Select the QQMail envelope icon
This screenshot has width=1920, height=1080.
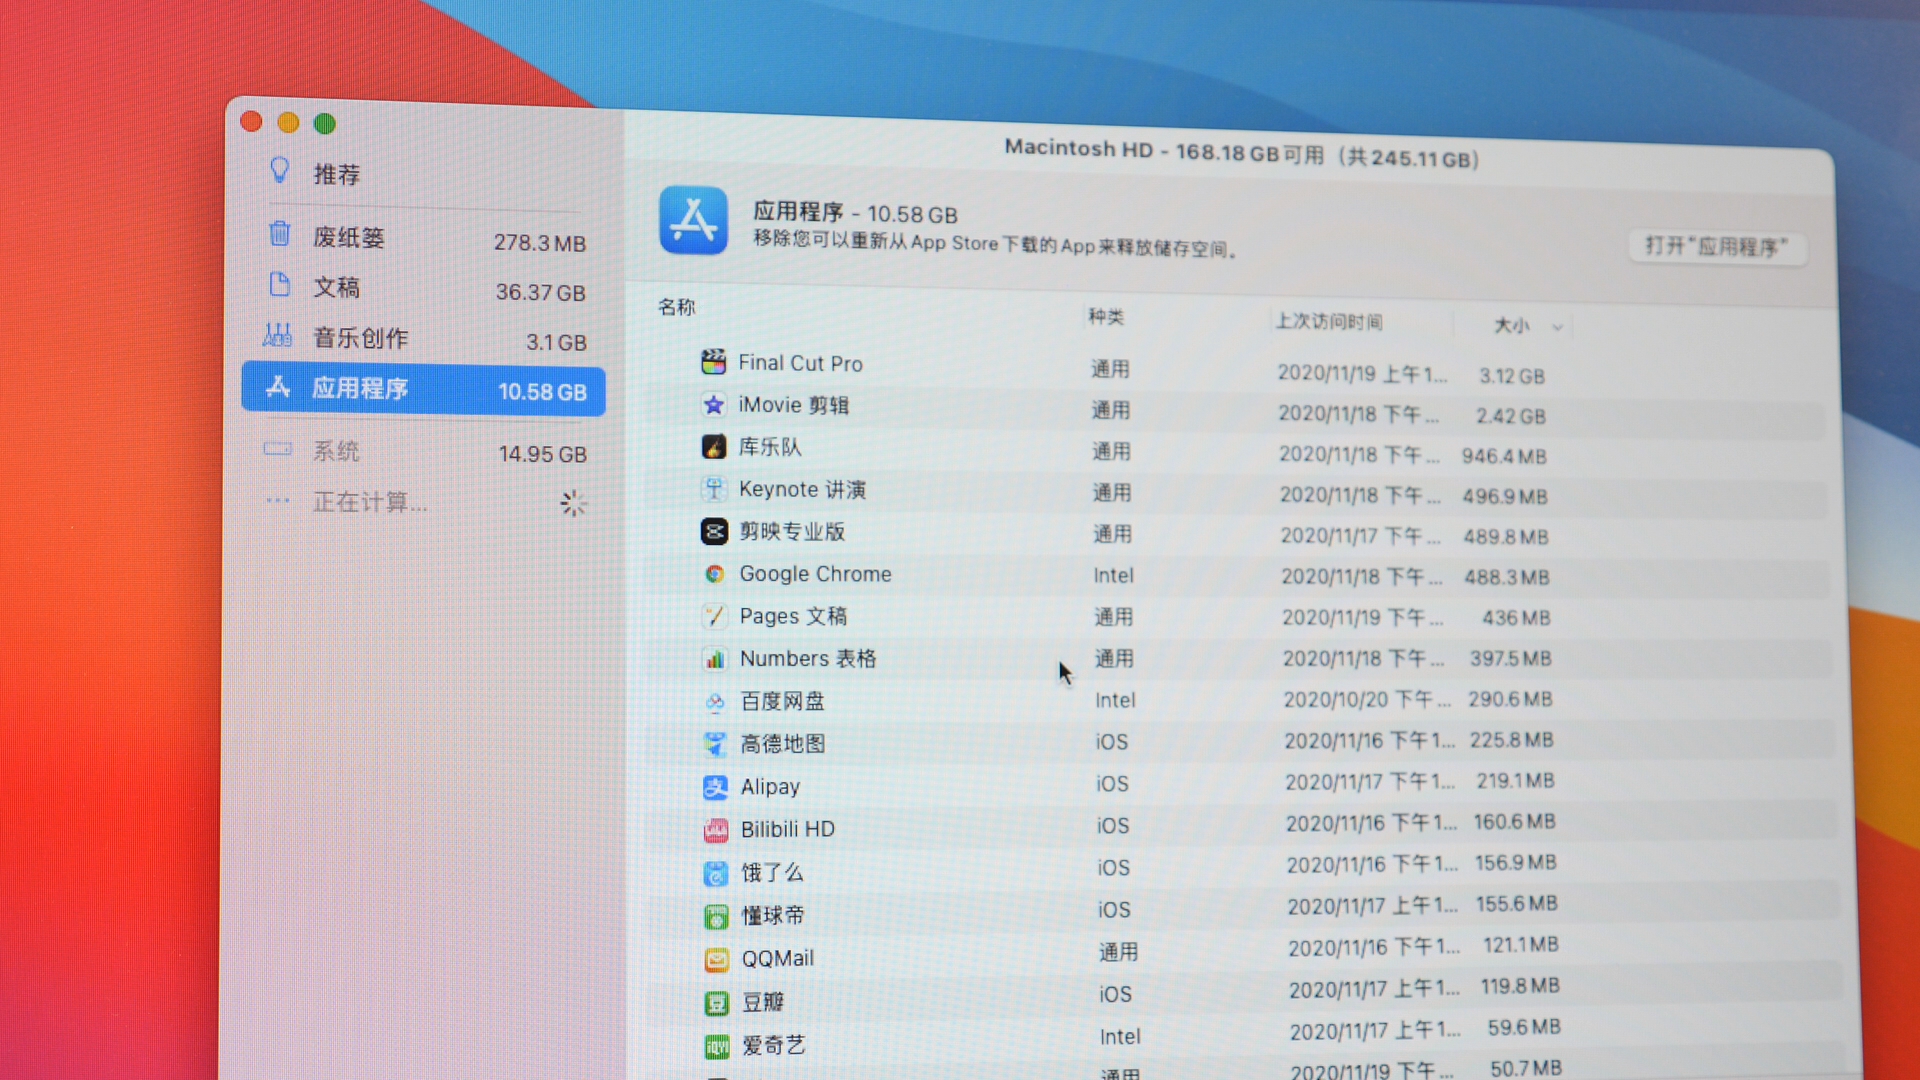coord(716,960)
